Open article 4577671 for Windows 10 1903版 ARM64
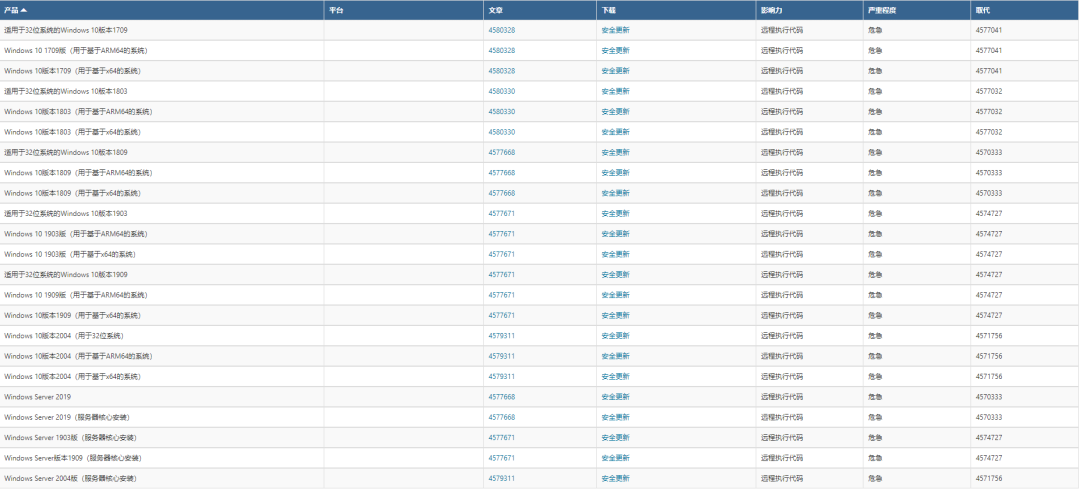 tap(501, 233)
